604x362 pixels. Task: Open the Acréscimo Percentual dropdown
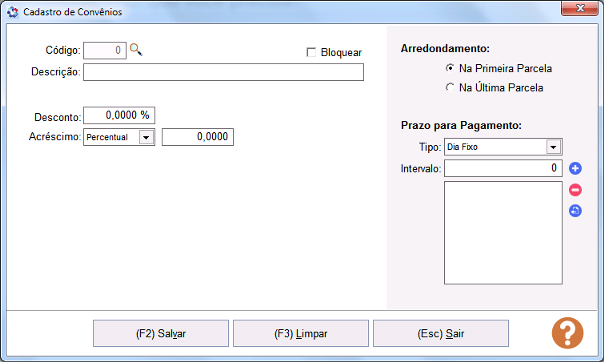146,137
